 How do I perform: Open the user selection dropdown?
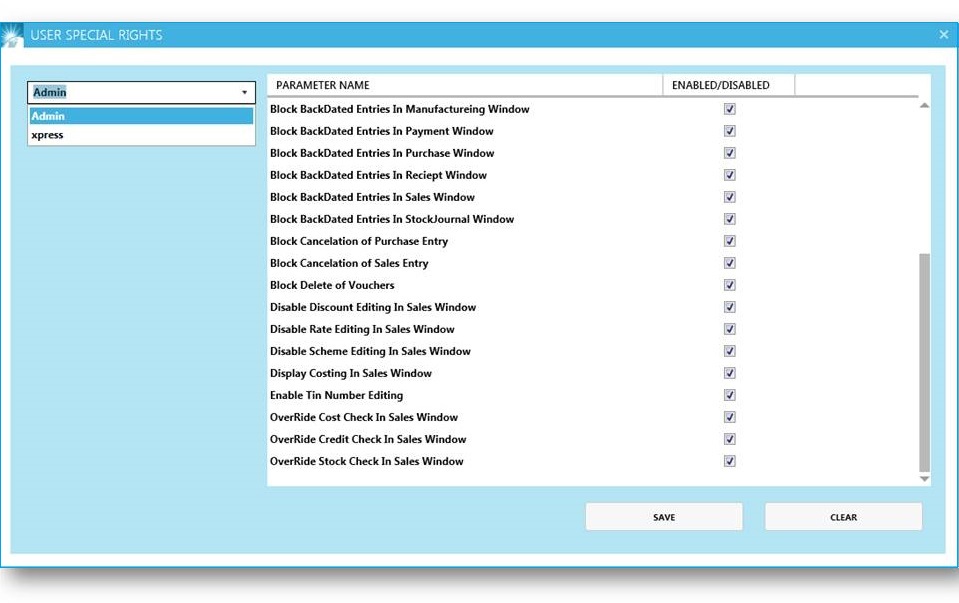pos(244,92)
